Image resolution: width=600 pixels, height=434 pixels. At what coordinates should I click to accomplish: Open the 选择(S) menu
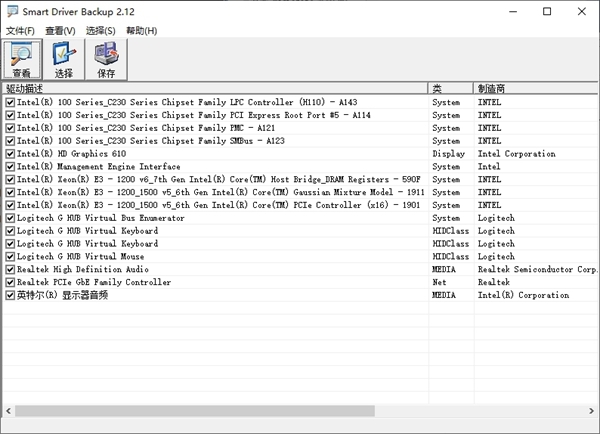coord(101,31)
